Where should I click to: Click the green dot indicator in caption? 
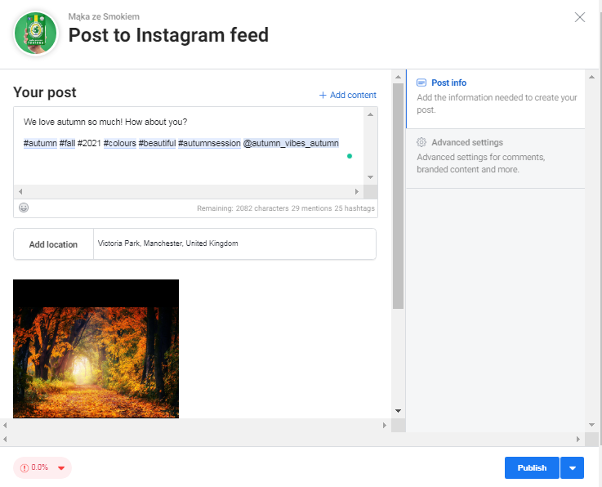click(349, 156)
